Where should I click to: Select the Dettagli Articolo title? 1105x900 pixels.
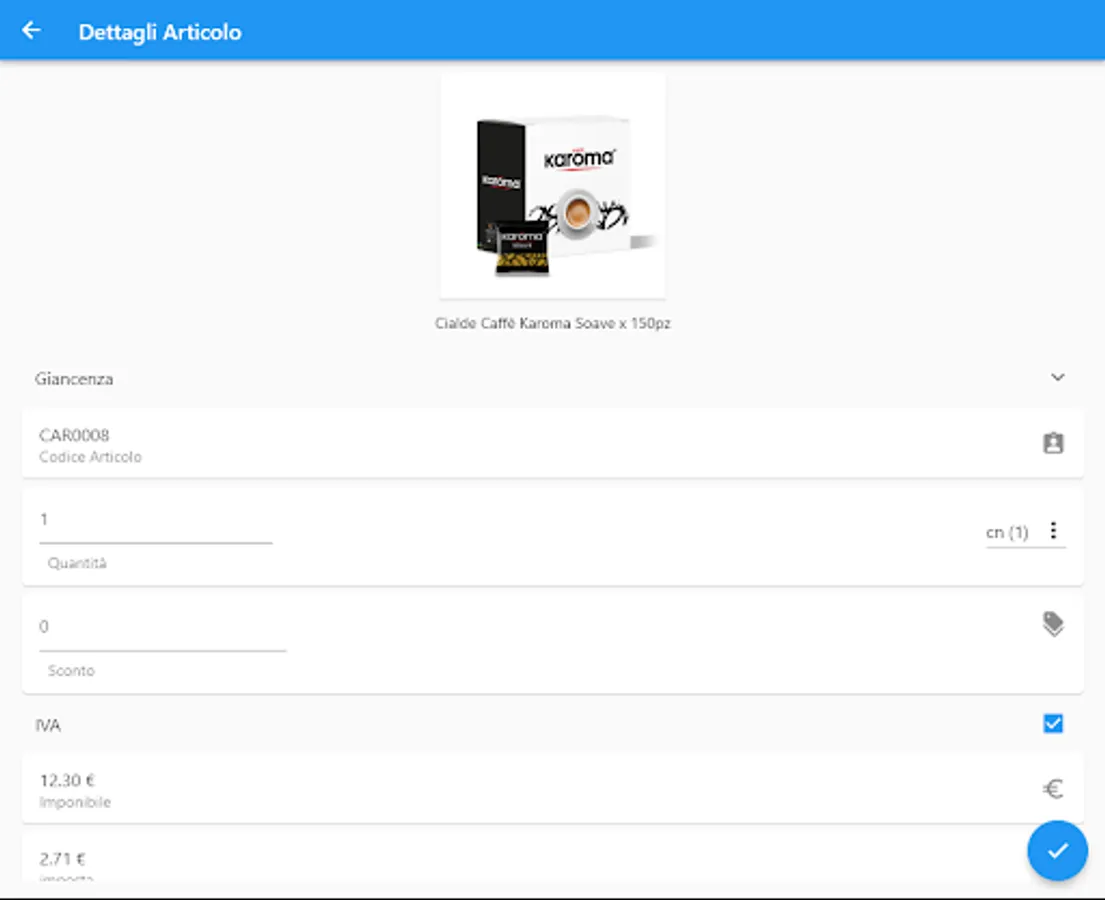160,32
